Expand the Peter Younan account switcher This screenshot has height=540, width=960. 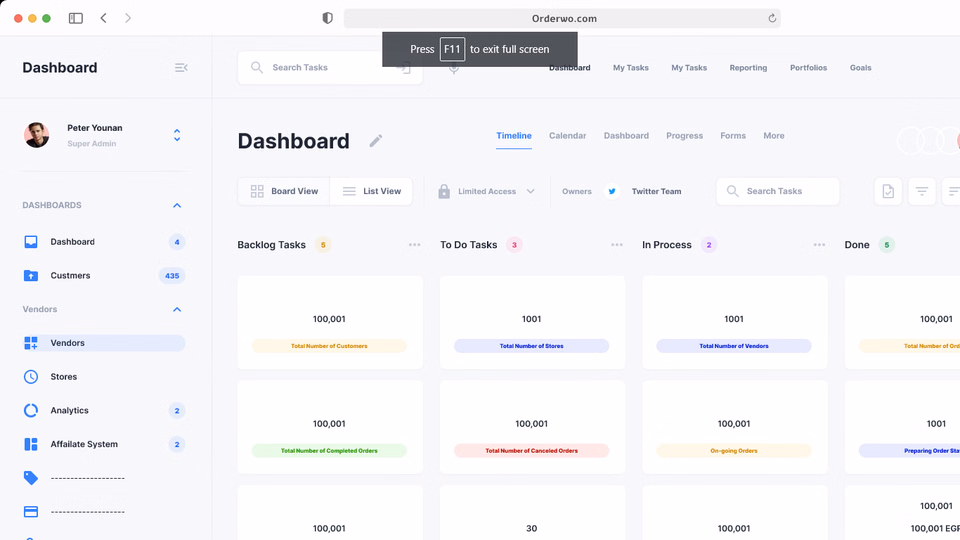[177, 135]
